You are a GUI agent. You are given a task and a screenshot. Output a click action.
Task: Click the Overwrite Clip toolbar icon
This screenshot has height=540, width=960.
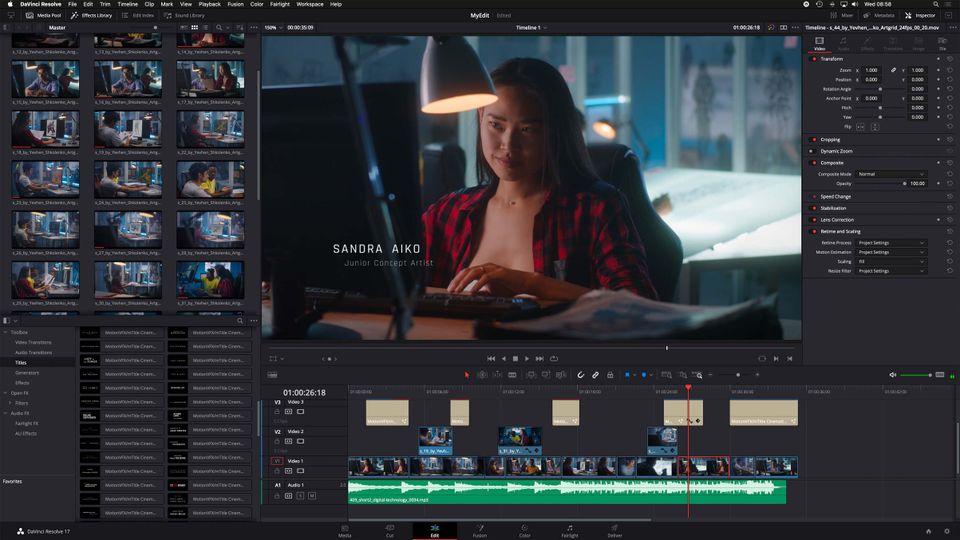tap(546, 375)
